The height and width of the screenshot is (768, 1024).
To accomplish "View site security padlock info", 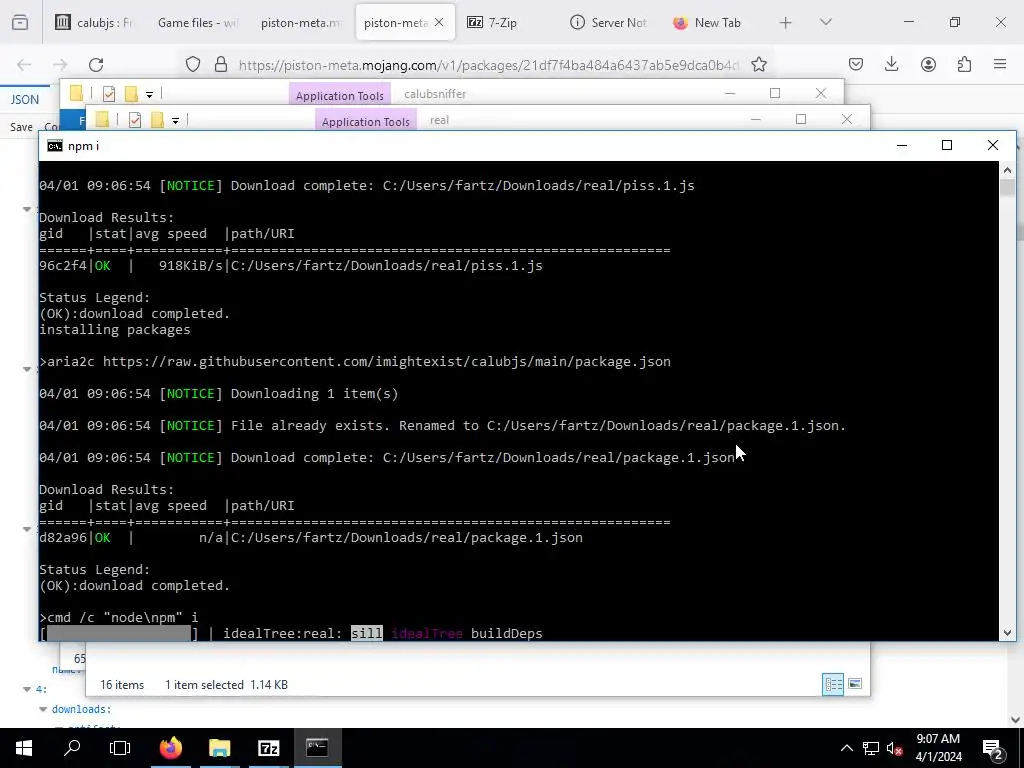I will coord(221,64).
